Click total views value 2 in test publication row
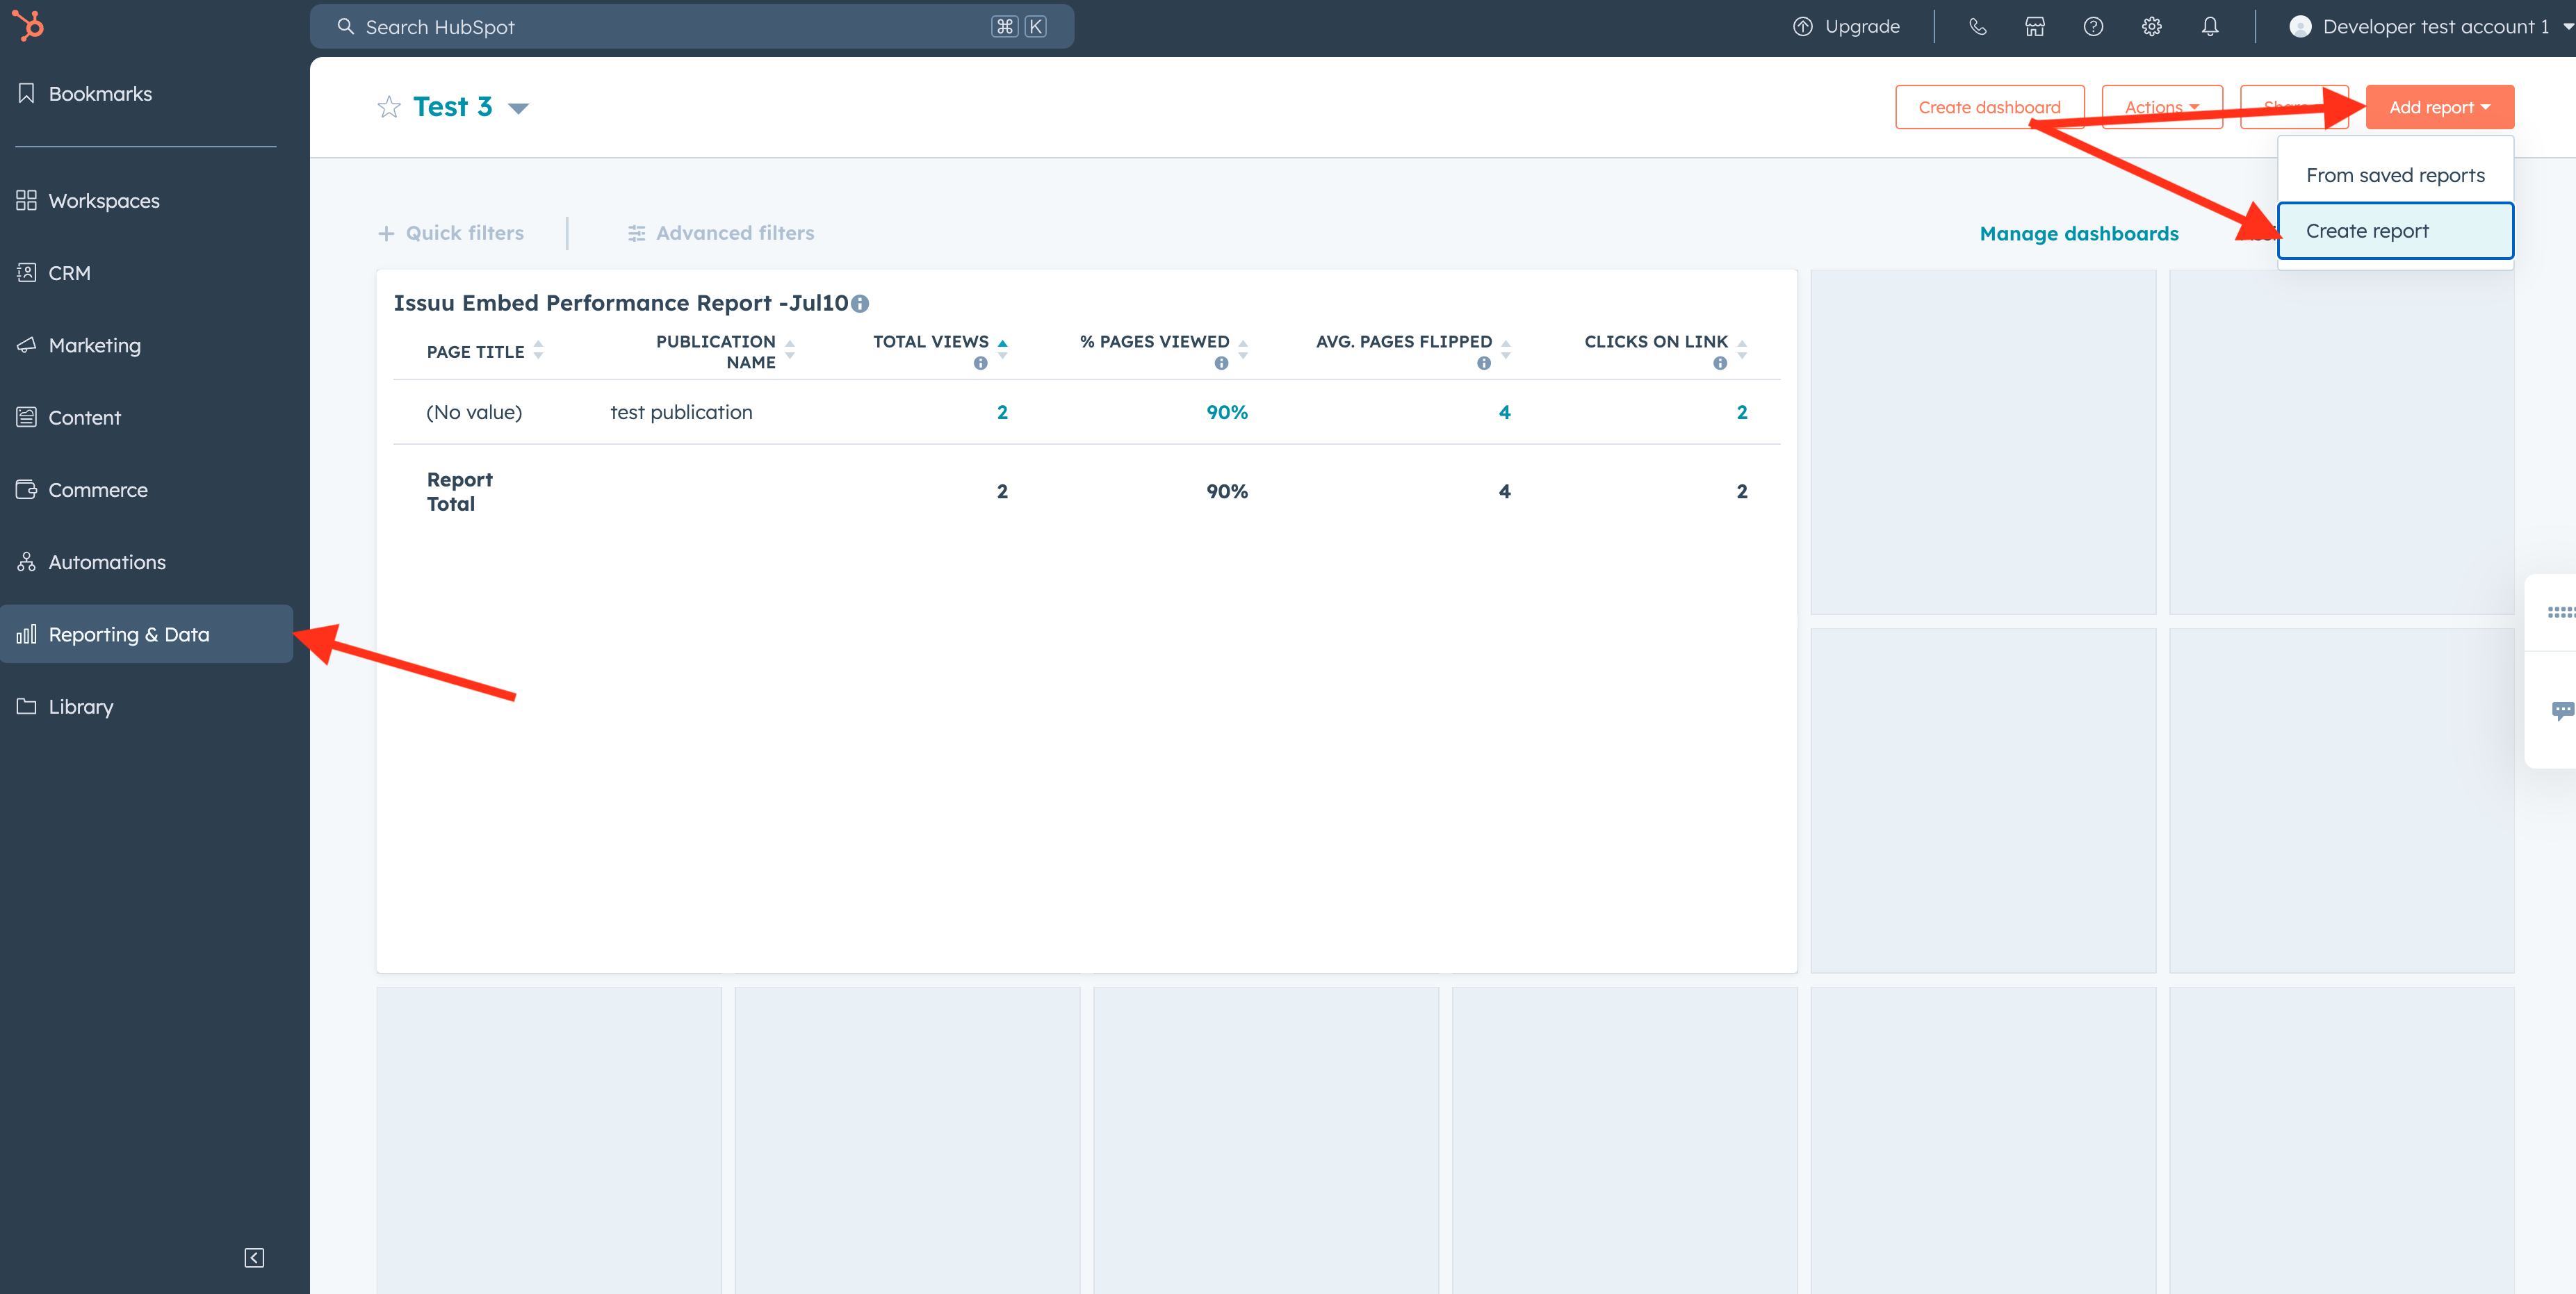This screenshot has height=1294, width=2576. coord(1002,412)
